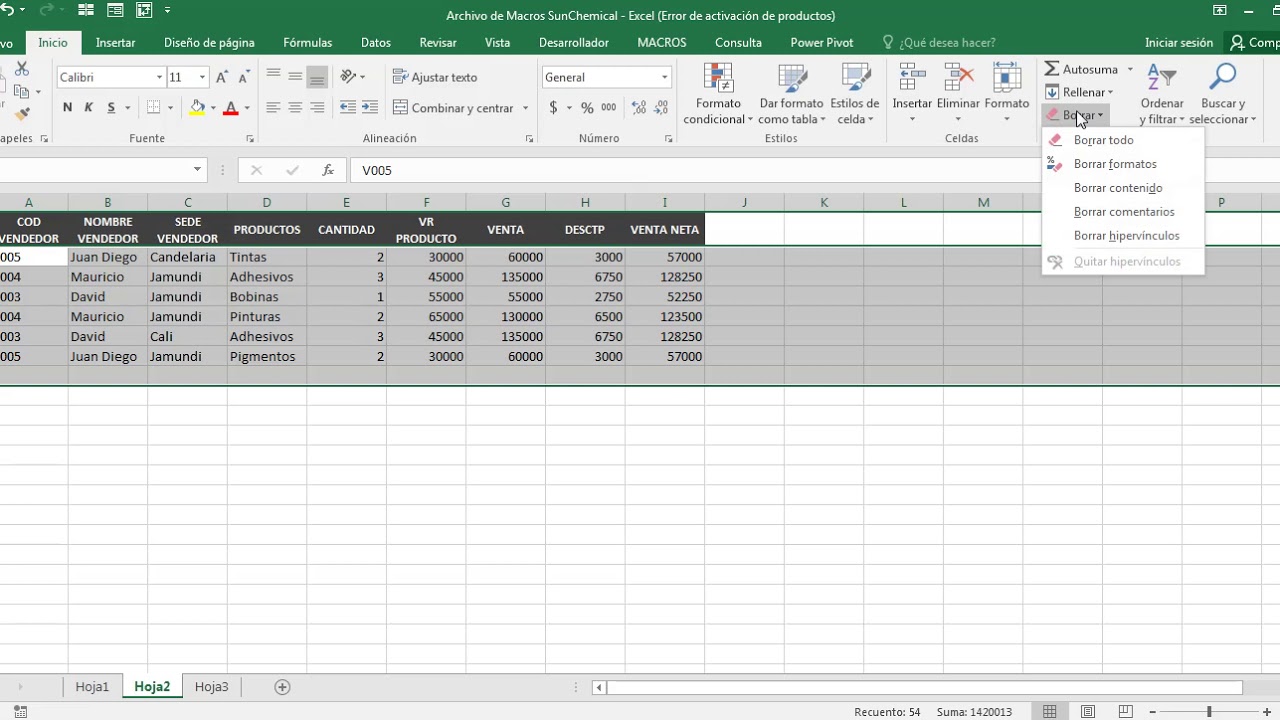Switch to Normal view icon
Image resolution: width=1280 pixels, height=720 pixels.
click(1049, 712)
